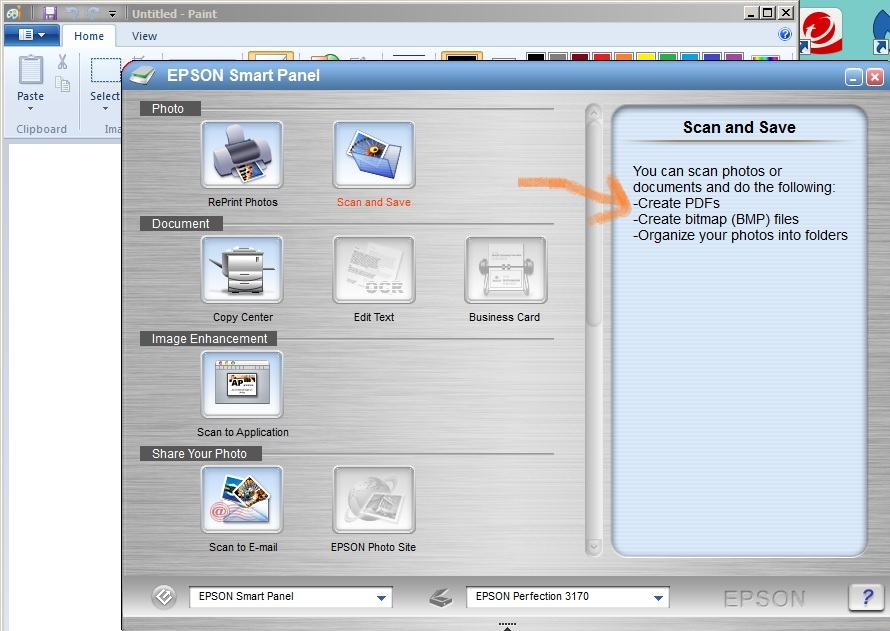Pick the green color swatch in Paint's palette
This screenshot has height=631, width=890.
coord(668,57)
